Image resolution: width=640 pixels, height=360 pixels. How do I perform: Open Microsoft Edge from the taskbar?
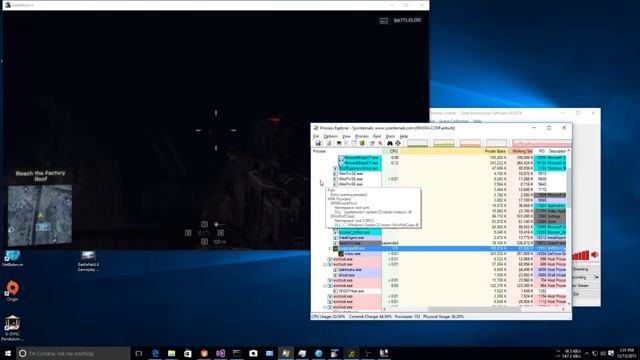155,353
